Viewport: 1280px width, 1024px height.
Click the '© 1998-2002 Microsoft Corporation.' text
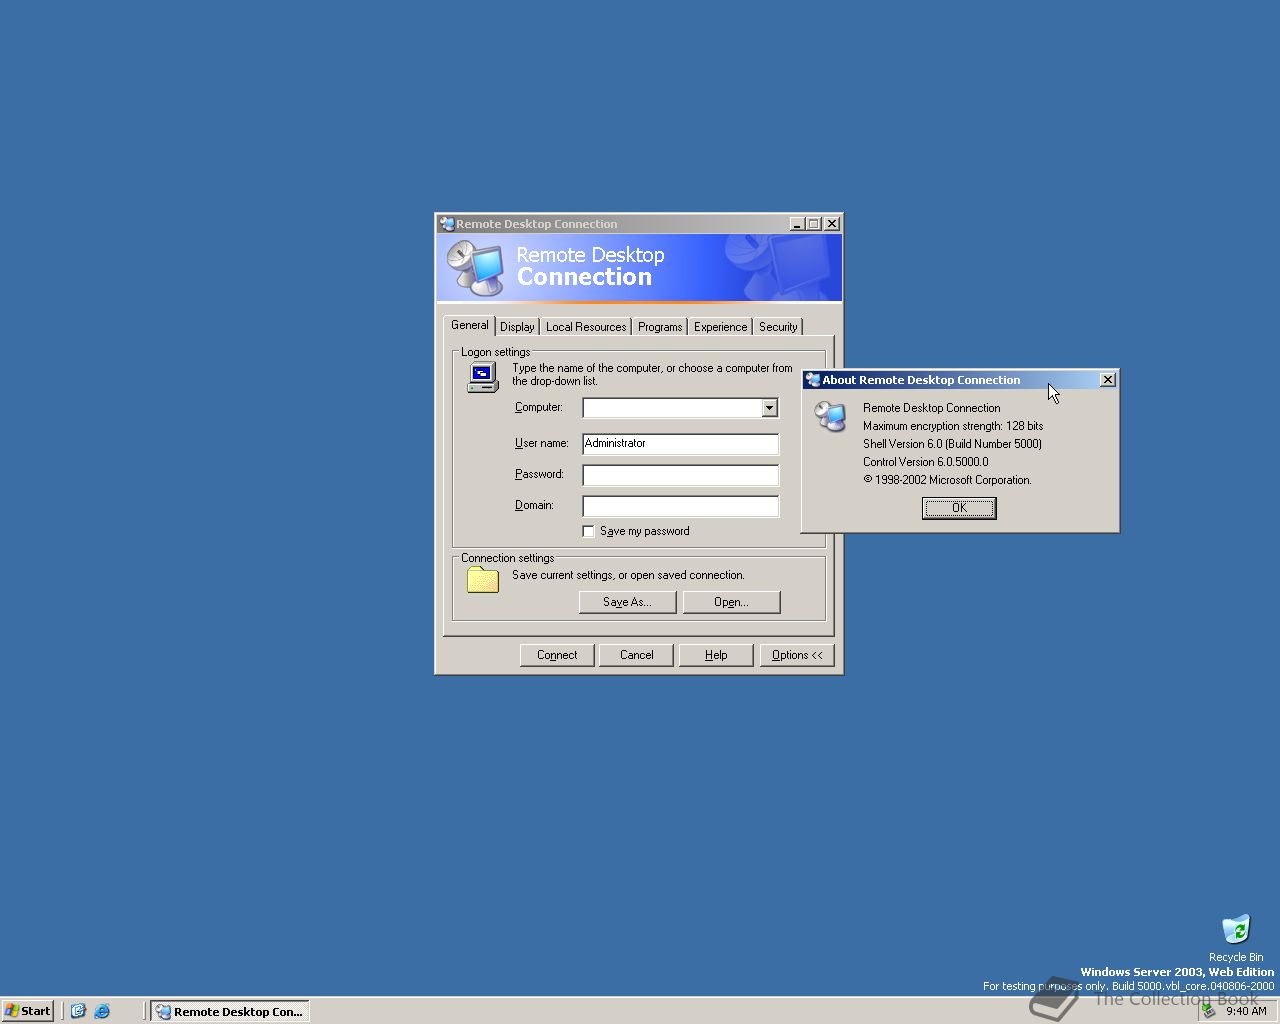point(947,480)
